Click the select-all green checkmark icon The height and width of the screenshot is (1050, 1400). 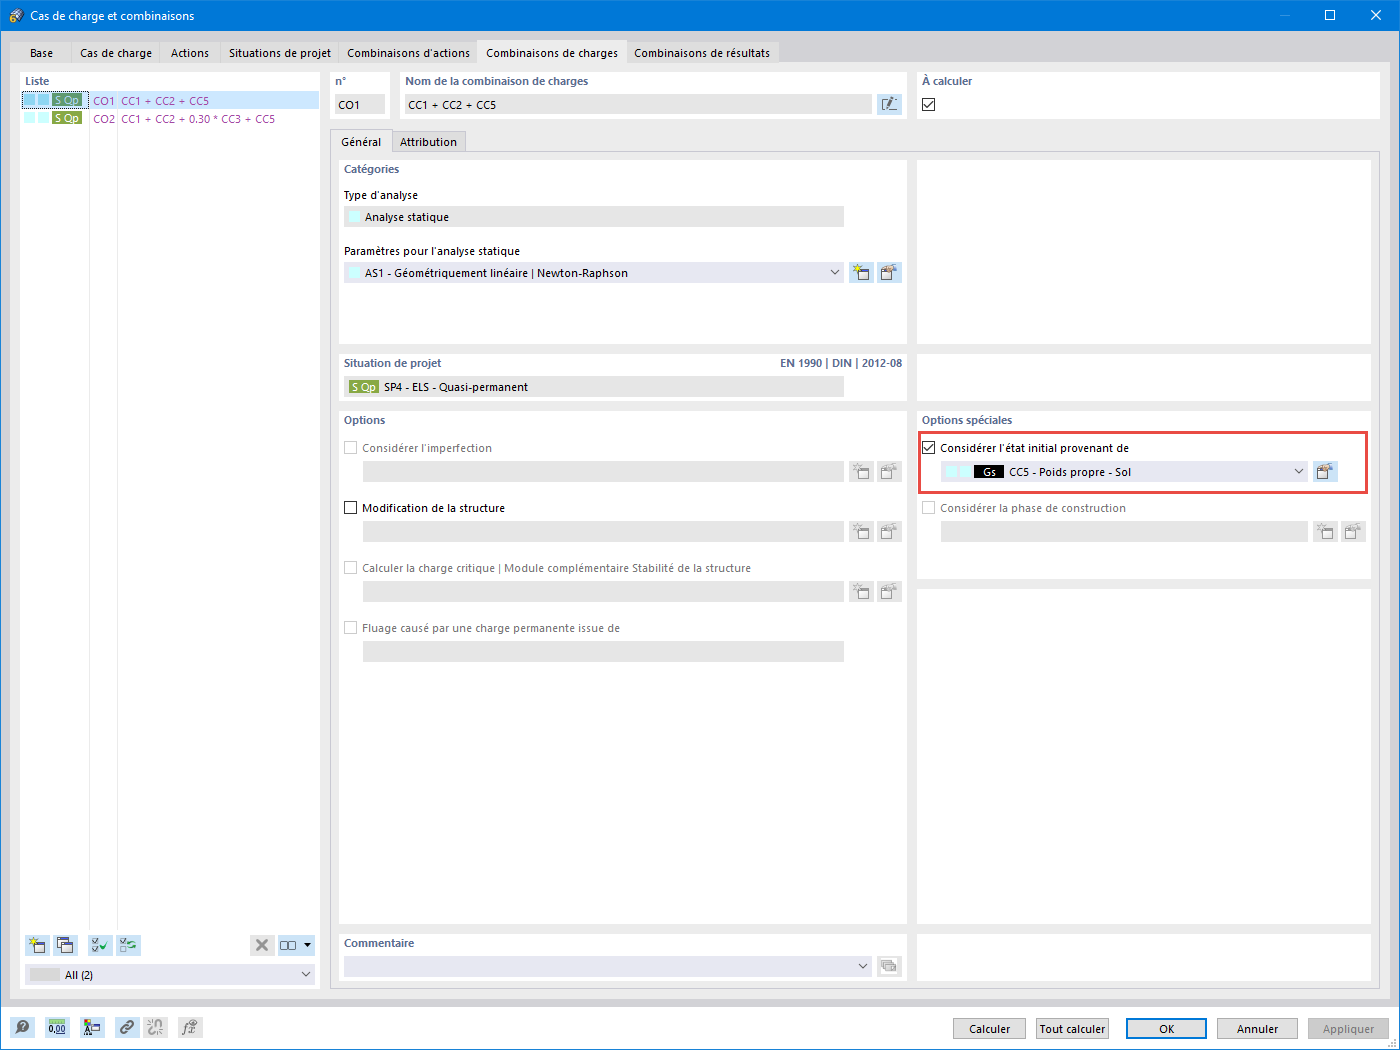[x=100, y=945]
